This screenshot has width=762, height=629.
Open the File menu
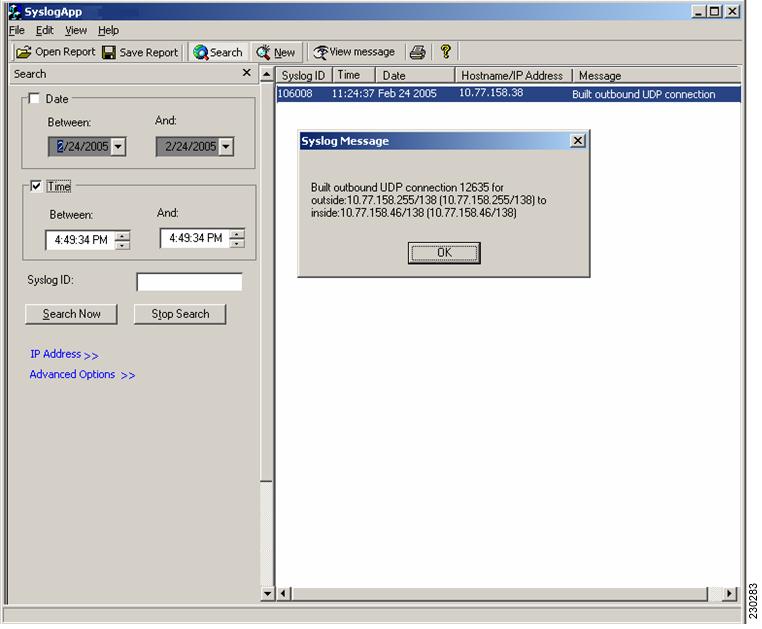(x=17, y=30)
